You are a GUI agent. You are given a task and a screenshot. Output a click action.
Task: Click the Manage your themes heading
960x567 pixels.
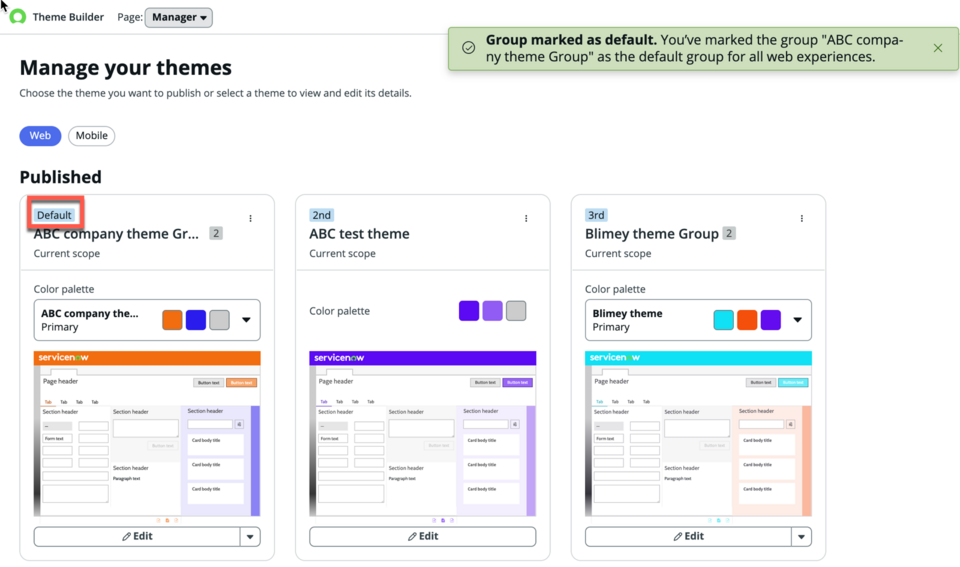[126, 67]
